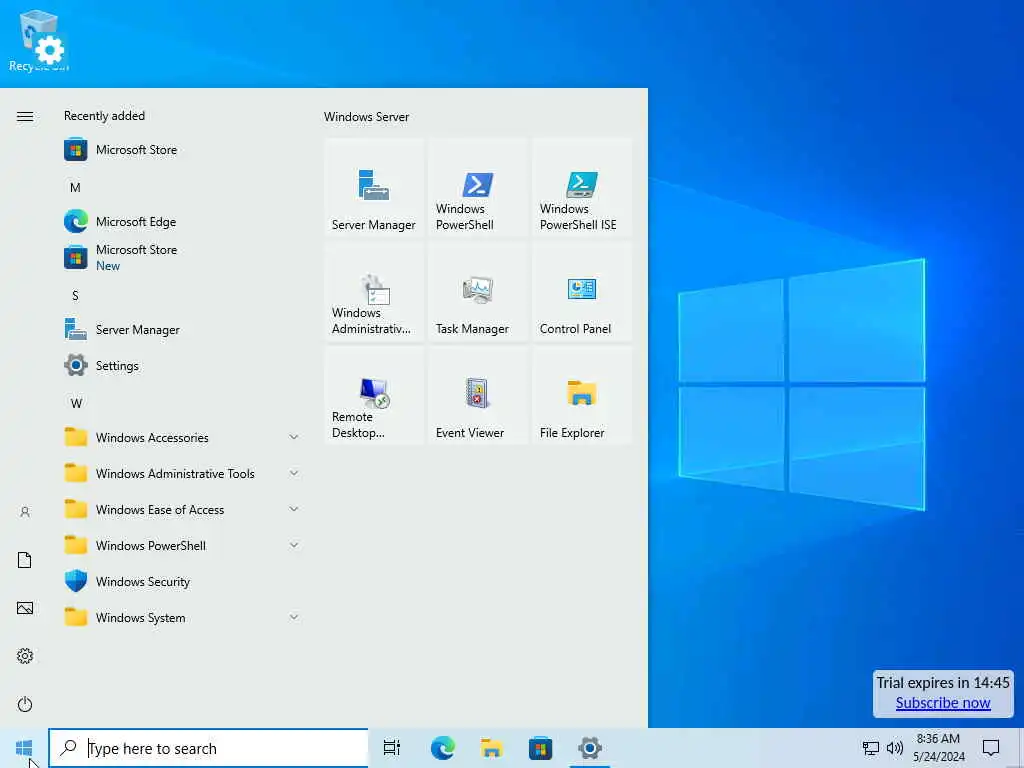Open Server Manager in the app list
Screen dimensions: 1024x768
183,329
